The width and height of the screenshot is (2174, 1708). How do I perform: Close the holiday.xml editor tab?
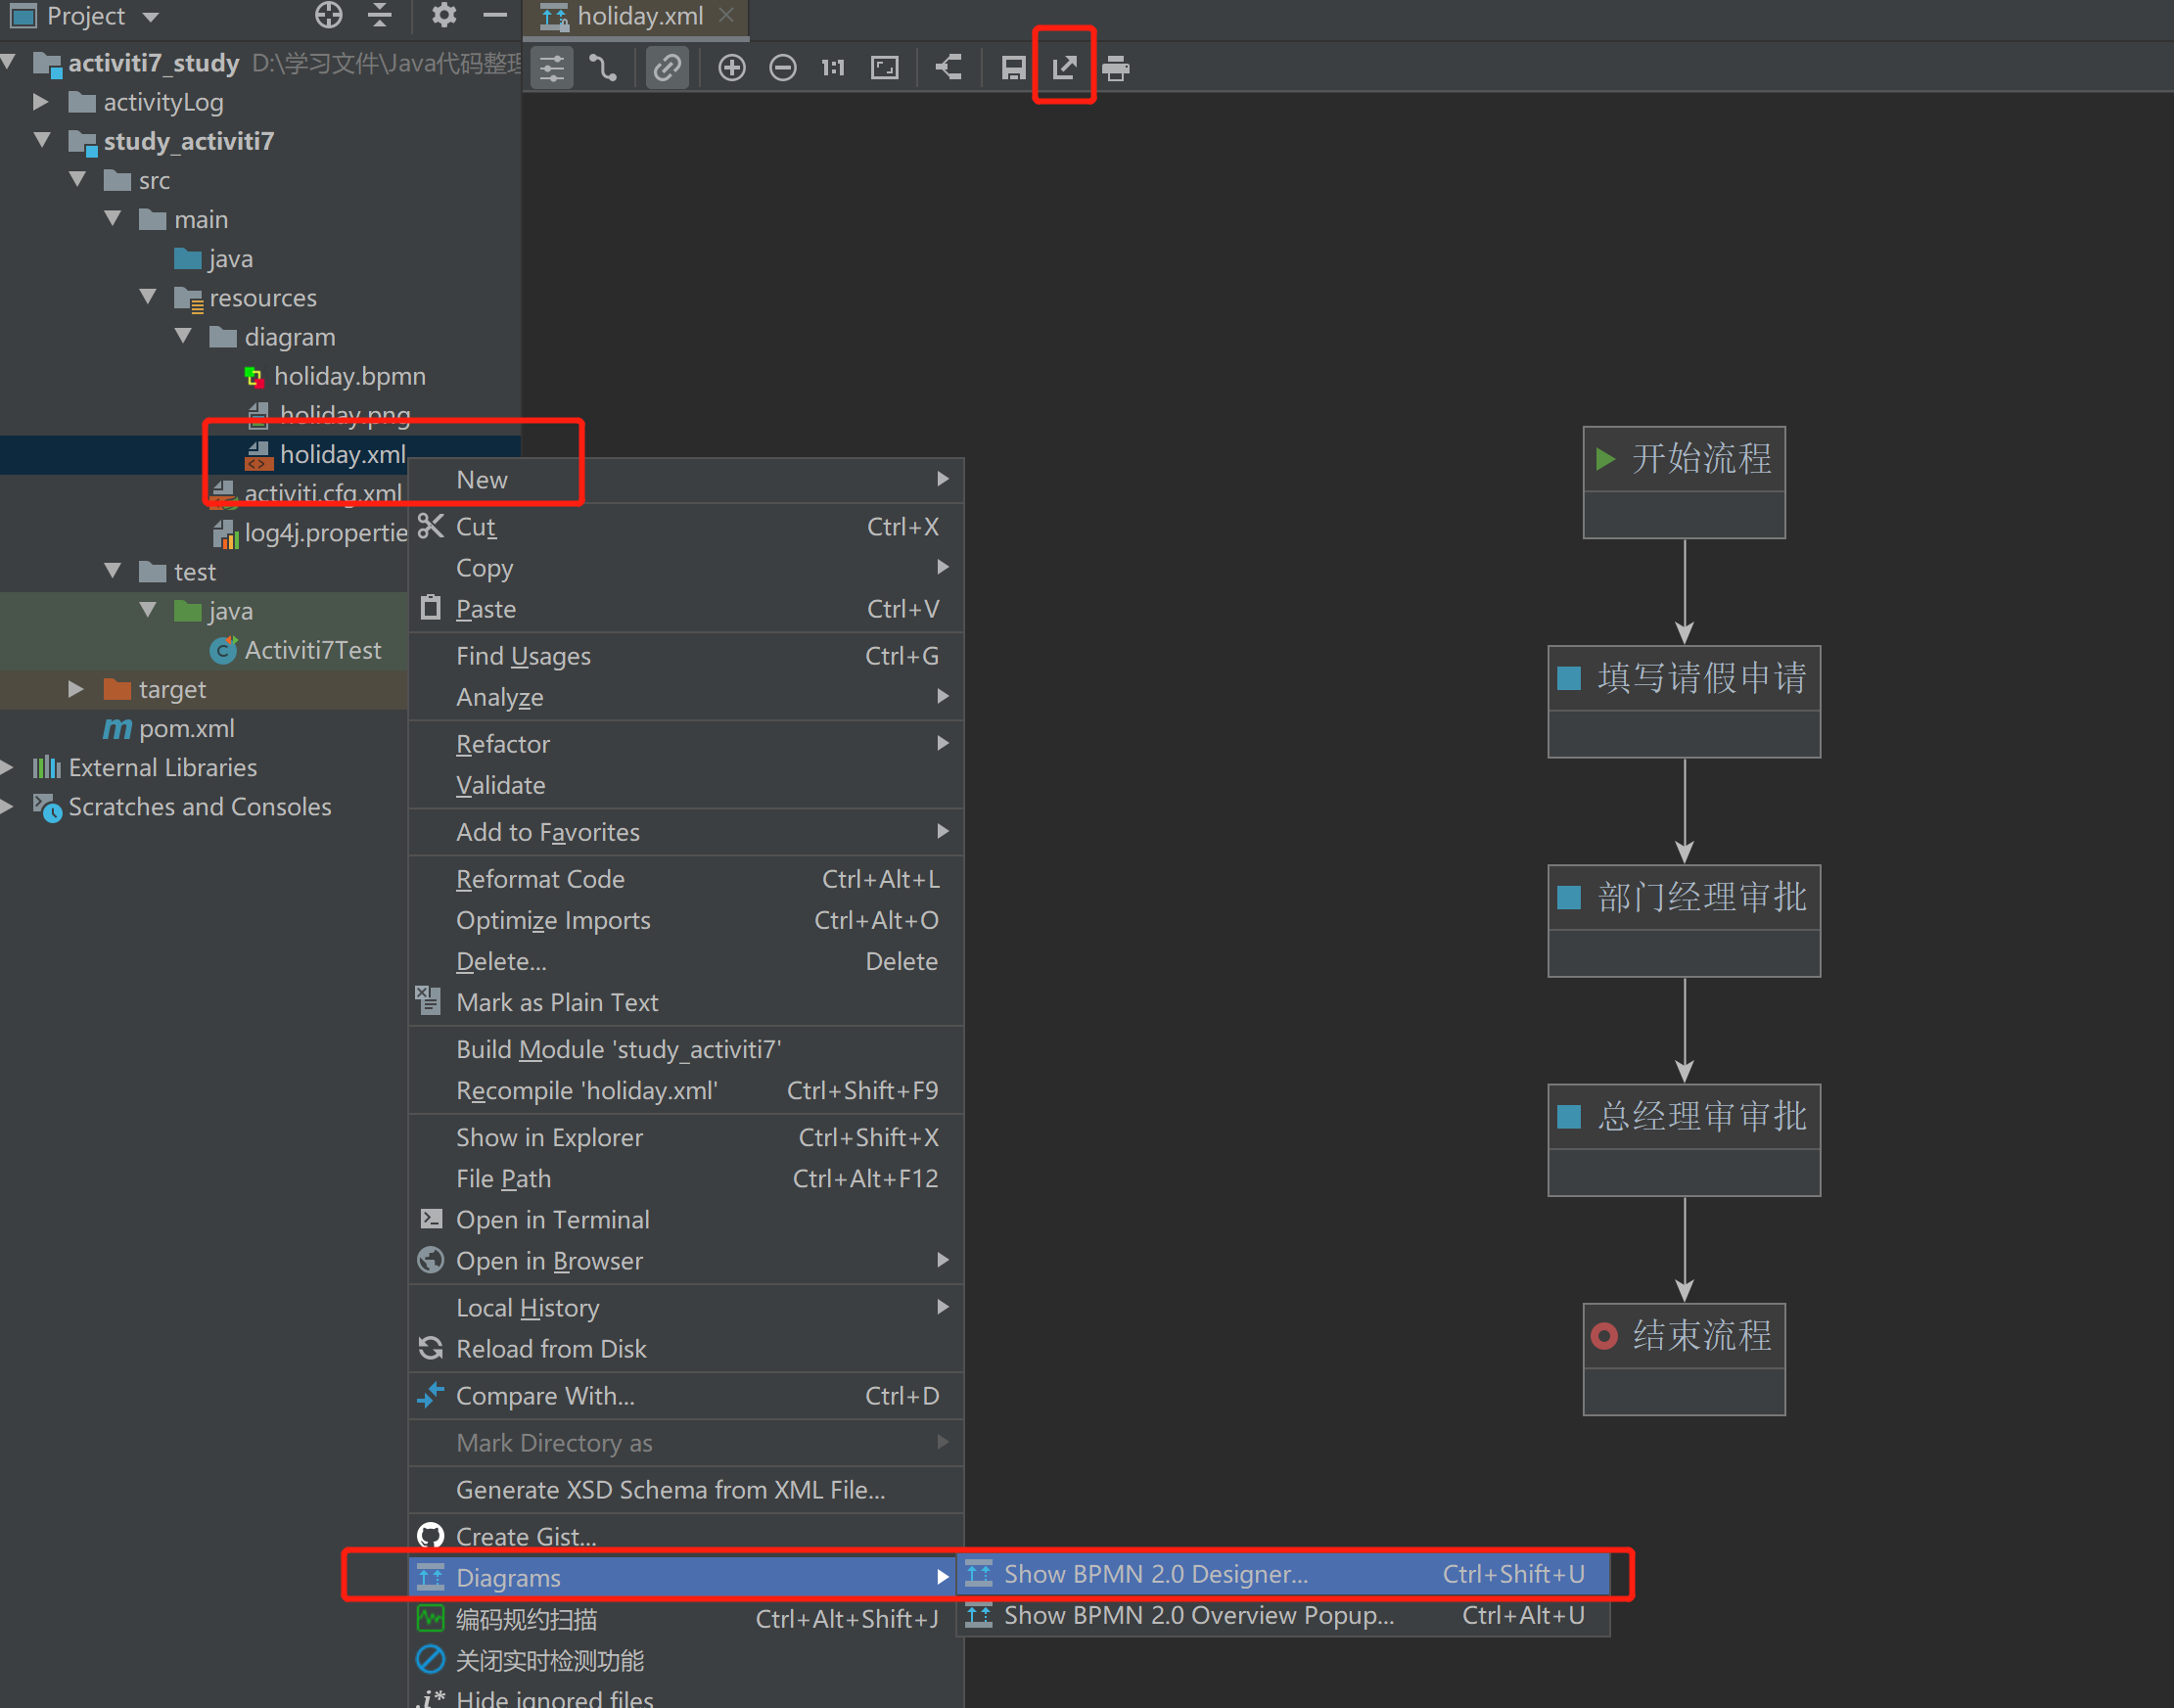727,15
